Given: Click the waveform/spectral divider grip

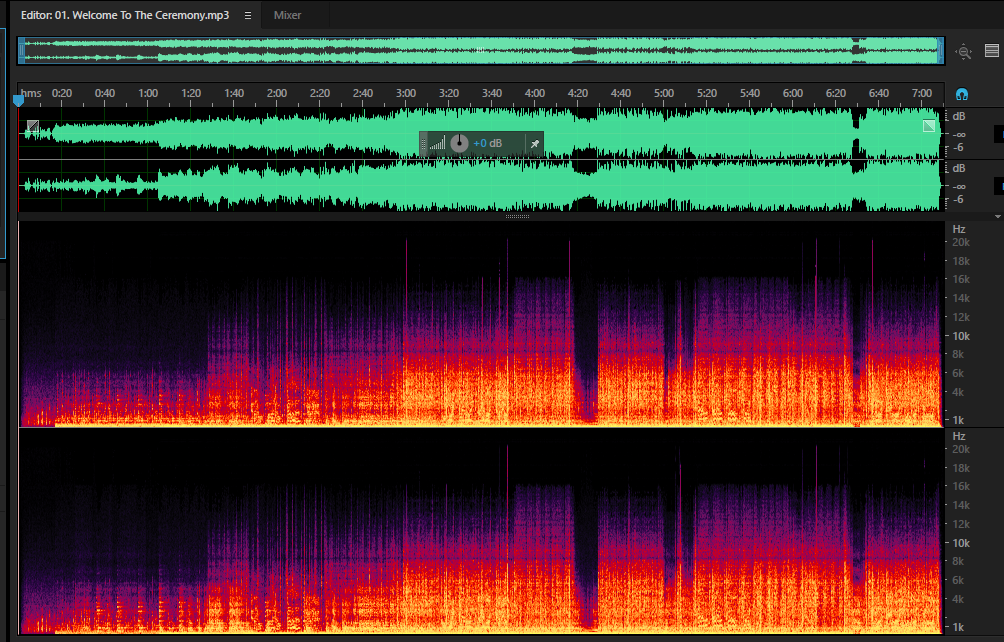Looking at the screenshot, I should (x=517, y=216).
